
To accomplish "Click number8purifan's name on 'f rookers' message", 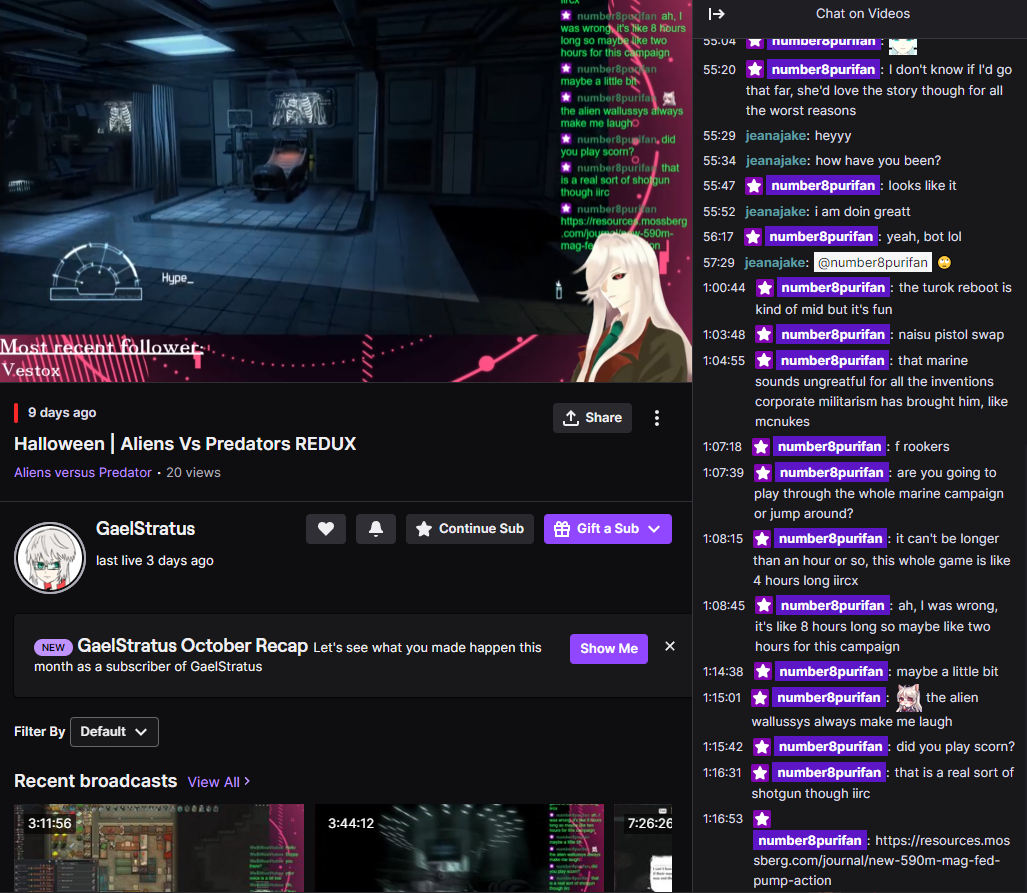I will pyautogui.click(x=829, y=447).
